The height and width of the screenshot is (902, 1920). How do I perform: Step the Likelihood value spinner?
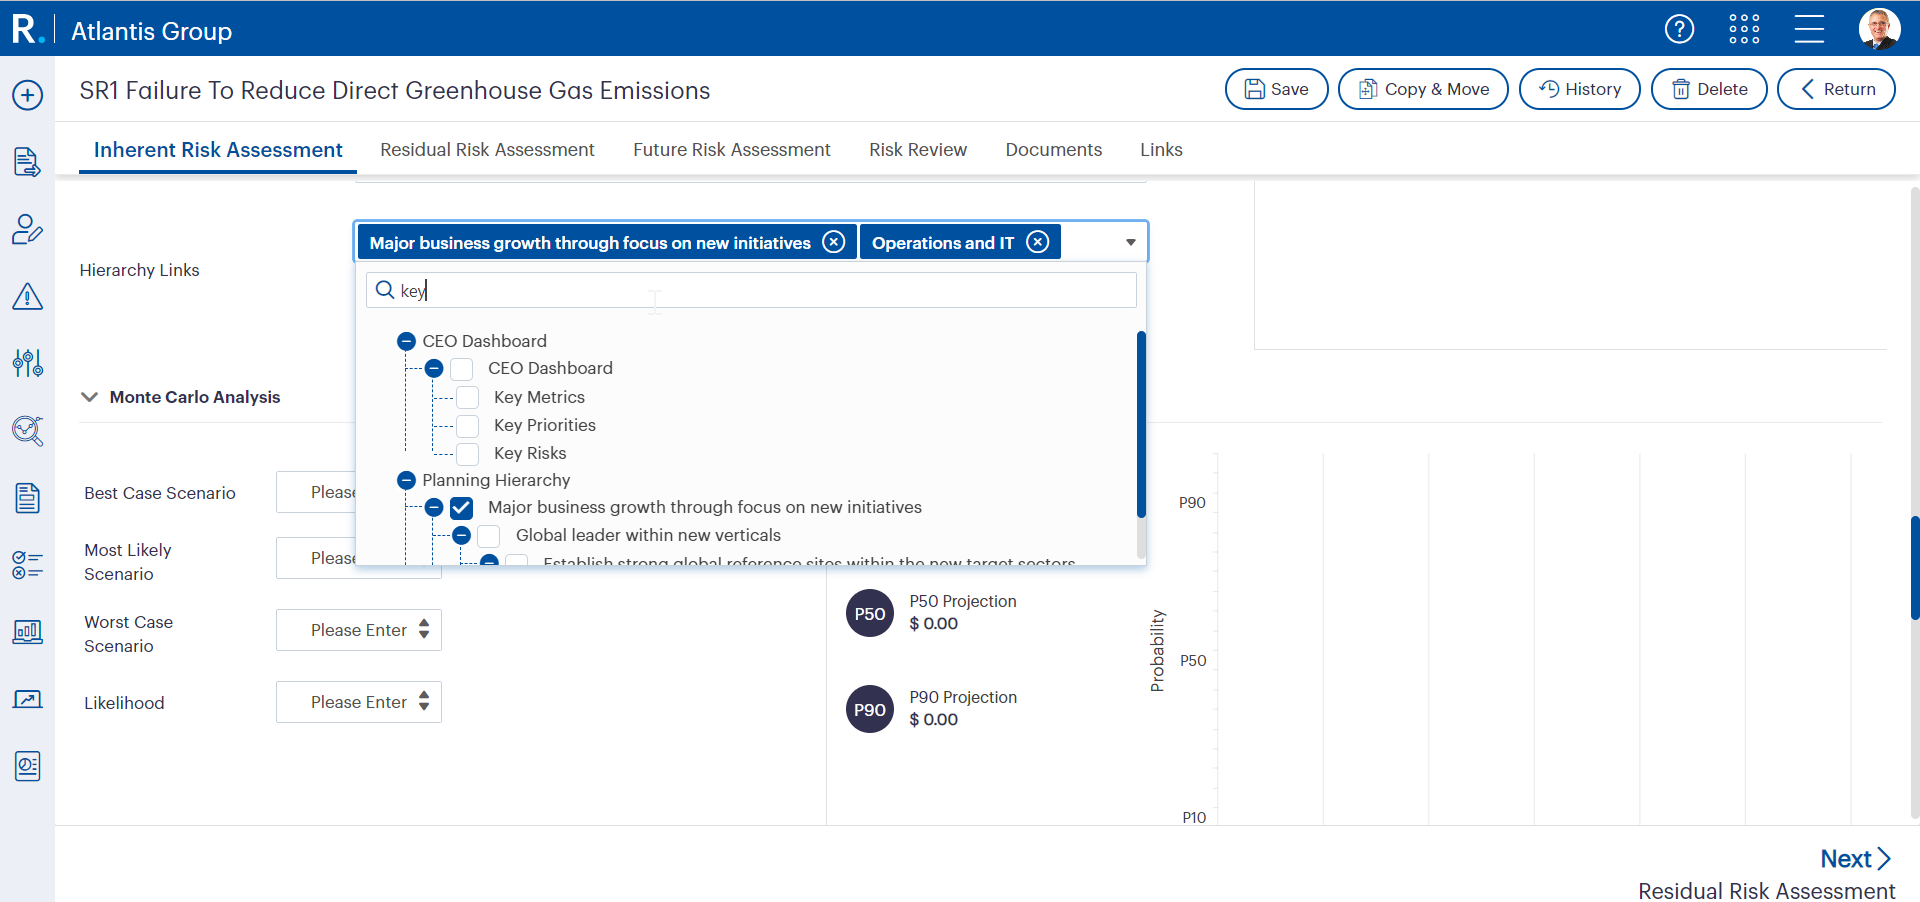424,701
